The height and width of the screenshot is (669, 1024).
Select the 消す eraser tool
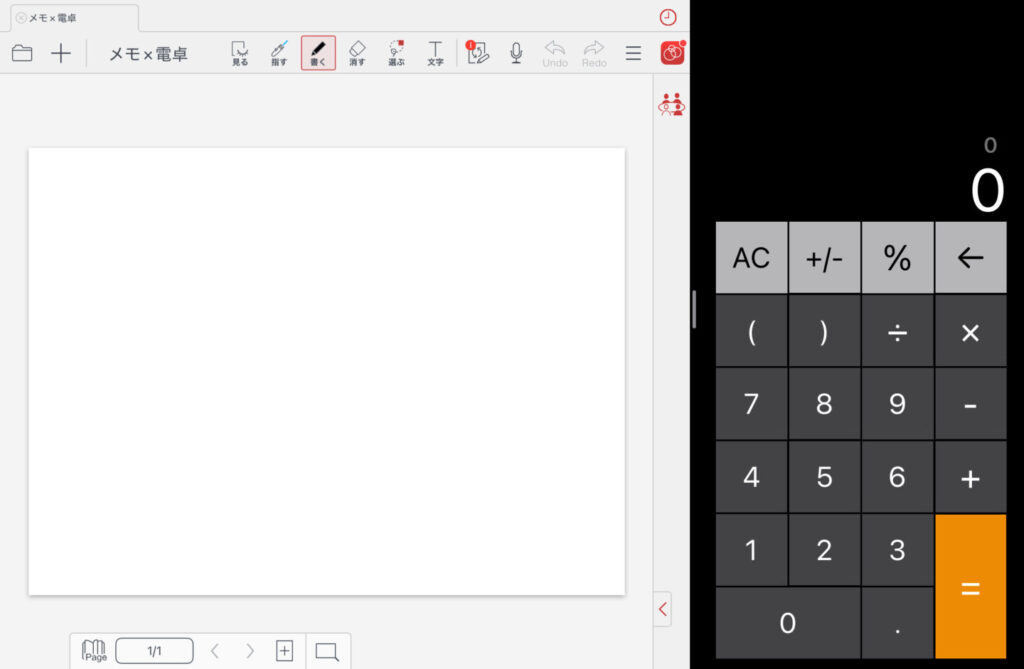click(357, 53)
